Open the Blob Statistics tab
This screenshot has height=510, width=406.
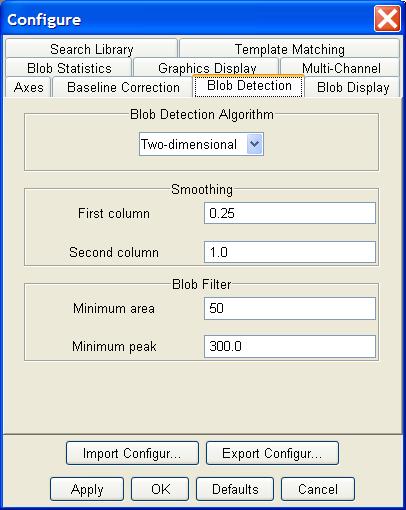[x=69, y=68]
